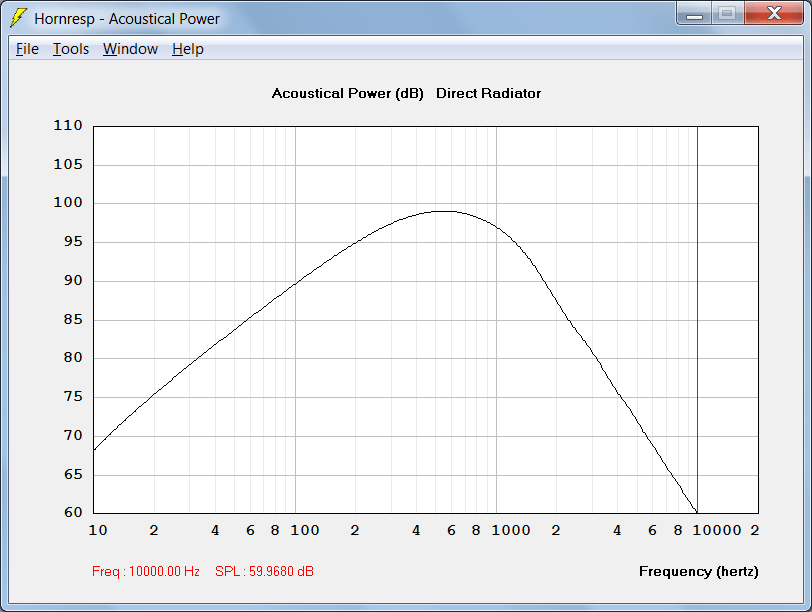Open the File menu
Image resolution: width=812 pixels, height=612 pixels.
[x=27, y=49]
